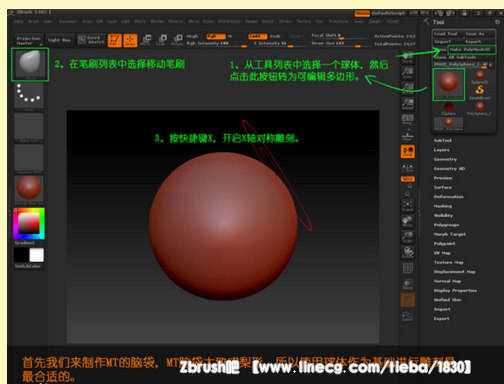504x384 pixels.
Task: Toggle L.Sym local symmetry
Action: click(407, 167)
